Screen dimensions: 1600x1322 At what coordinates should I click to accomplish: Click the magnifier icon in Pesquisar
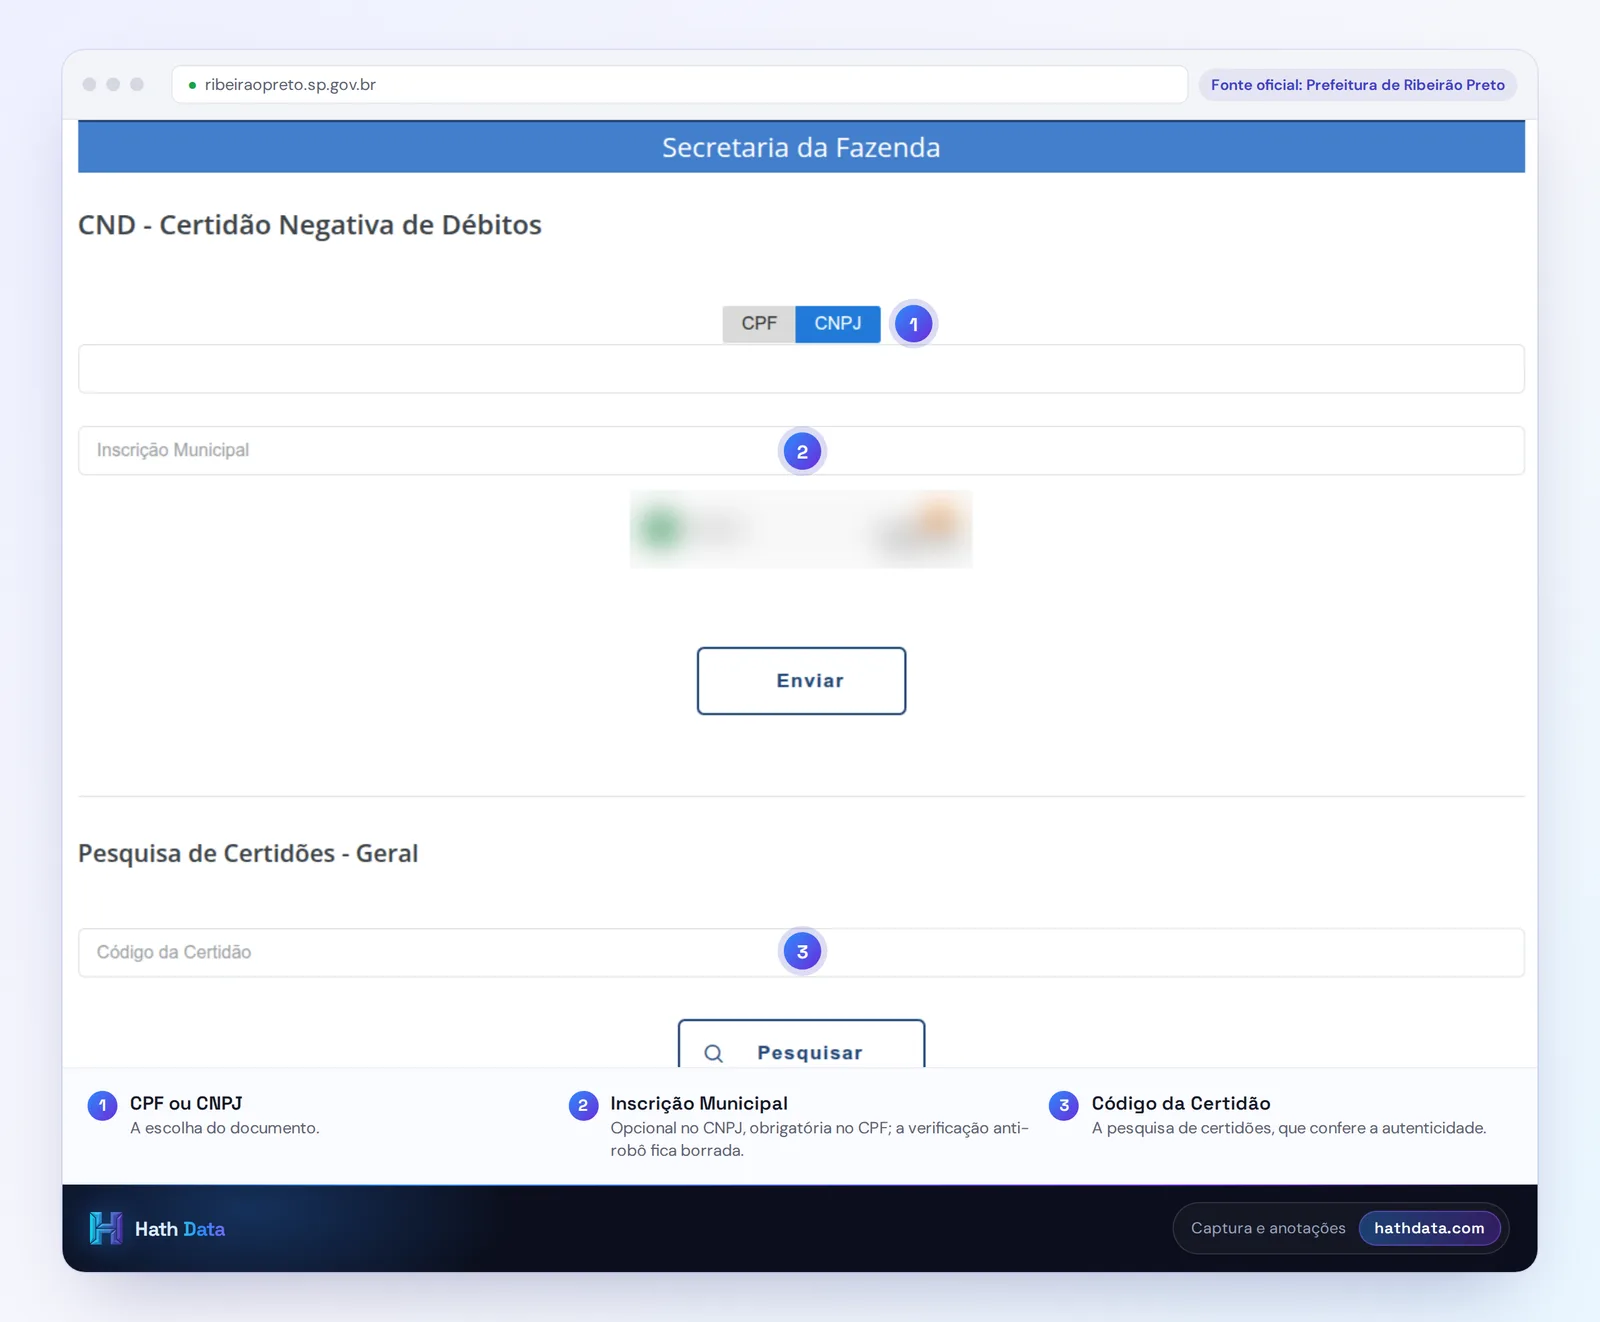713,1053
